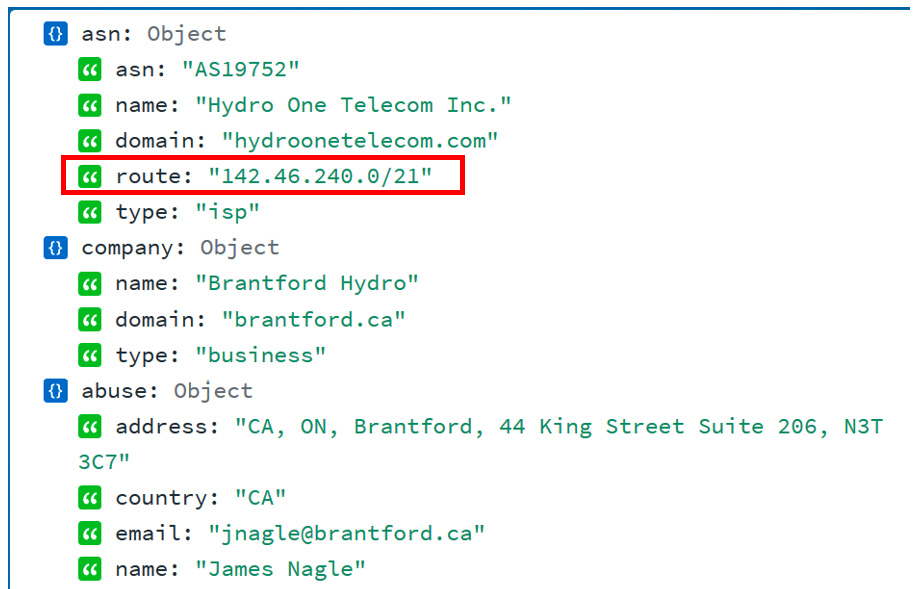Select the "route:" key label
Viewport: 916px width, 589px height.
tap(154, 176)
